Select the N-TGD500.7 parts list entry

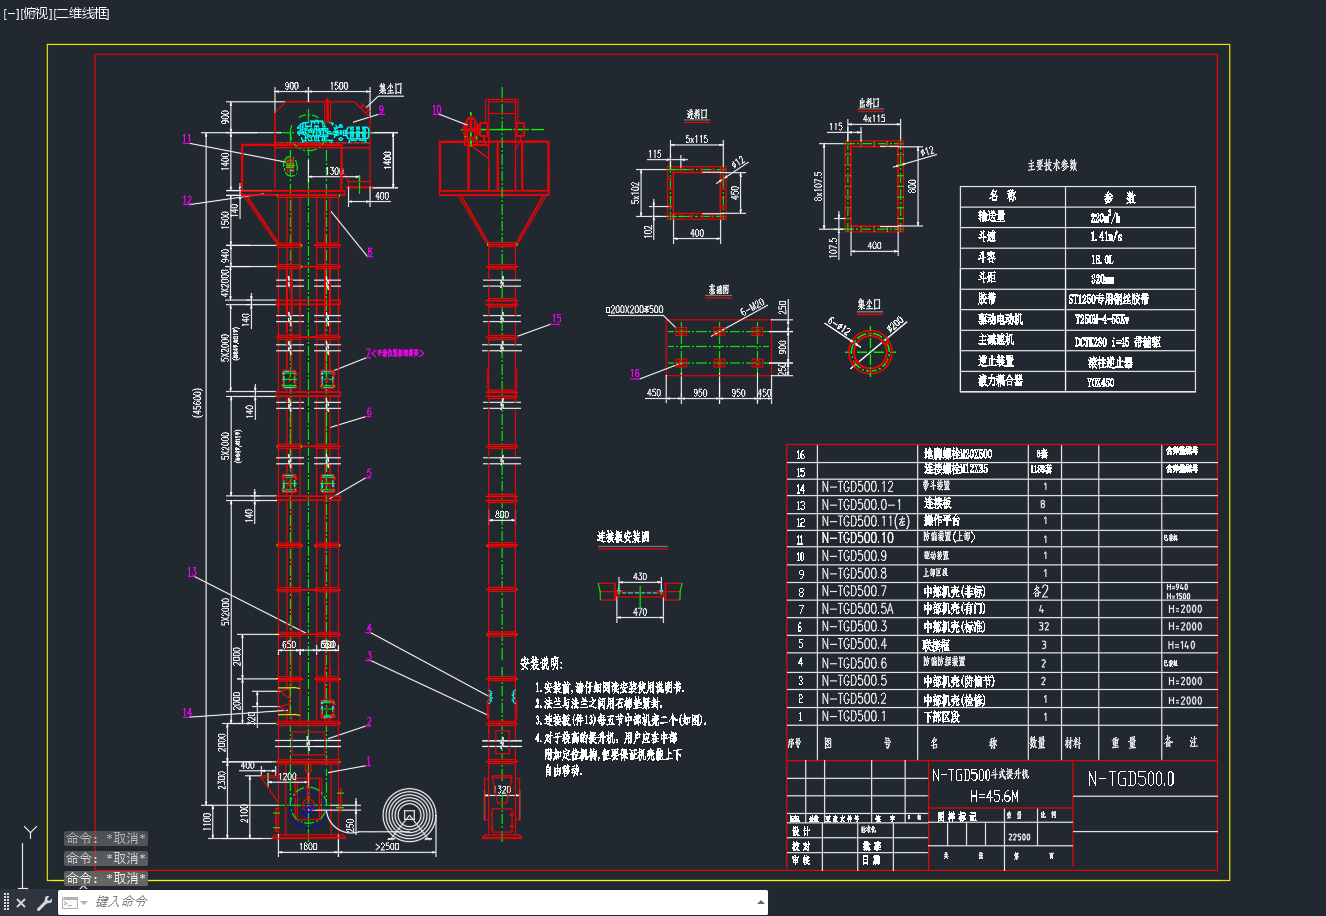point(854,591)
